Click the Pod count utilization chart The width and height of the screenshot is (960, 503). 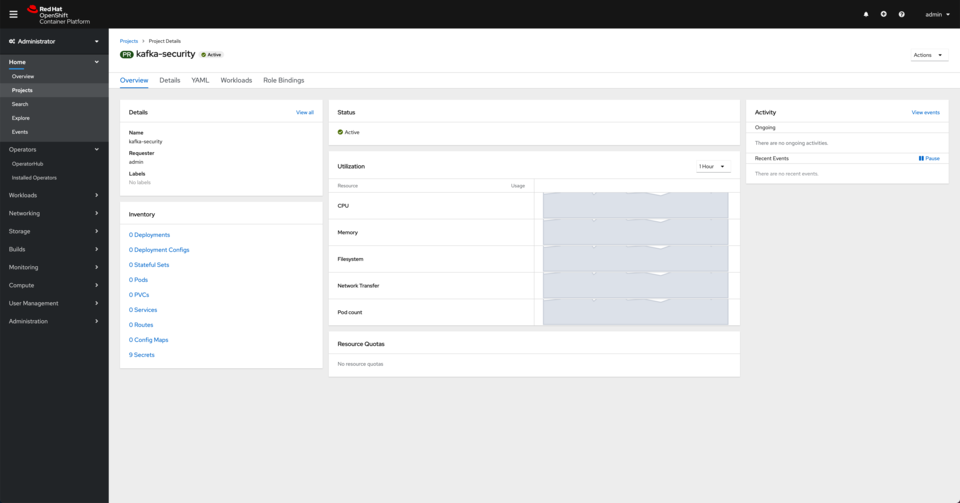tap(636, 312)
